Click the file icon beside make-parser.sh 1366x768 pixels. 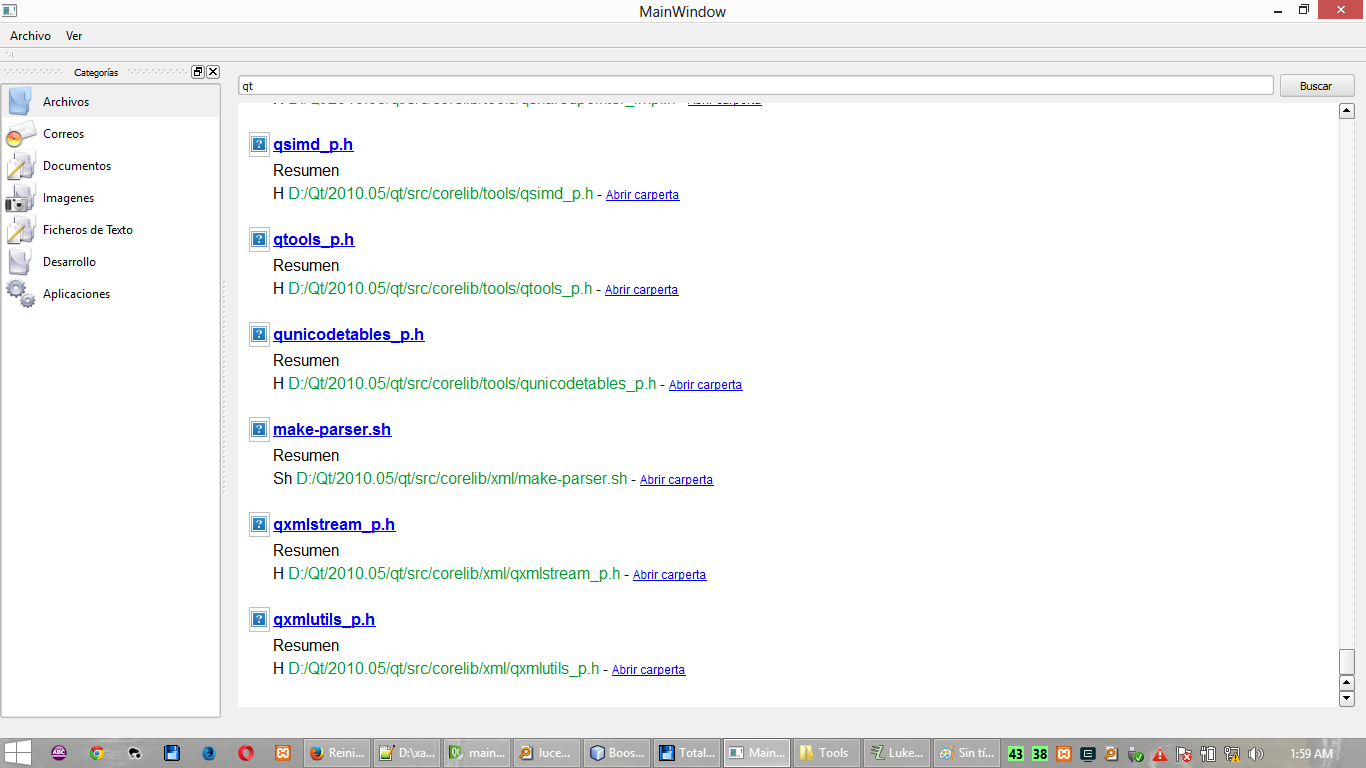click(259, 430)
